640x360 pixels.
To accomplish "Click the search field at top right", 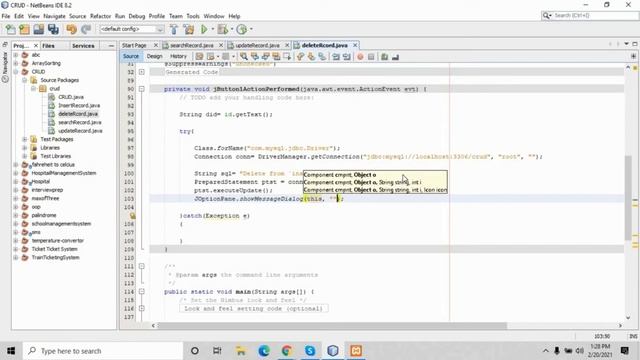I will point(595,16).
